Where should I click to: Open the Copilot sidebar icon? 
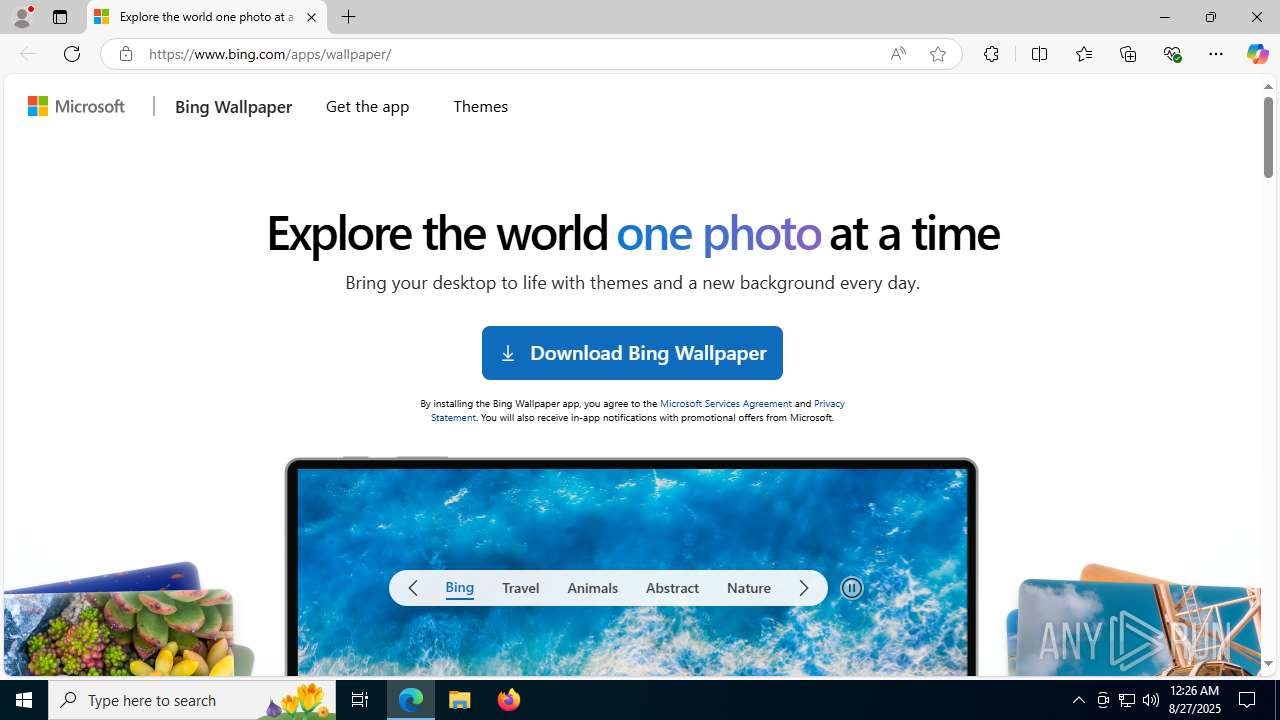pos(1257,54)
